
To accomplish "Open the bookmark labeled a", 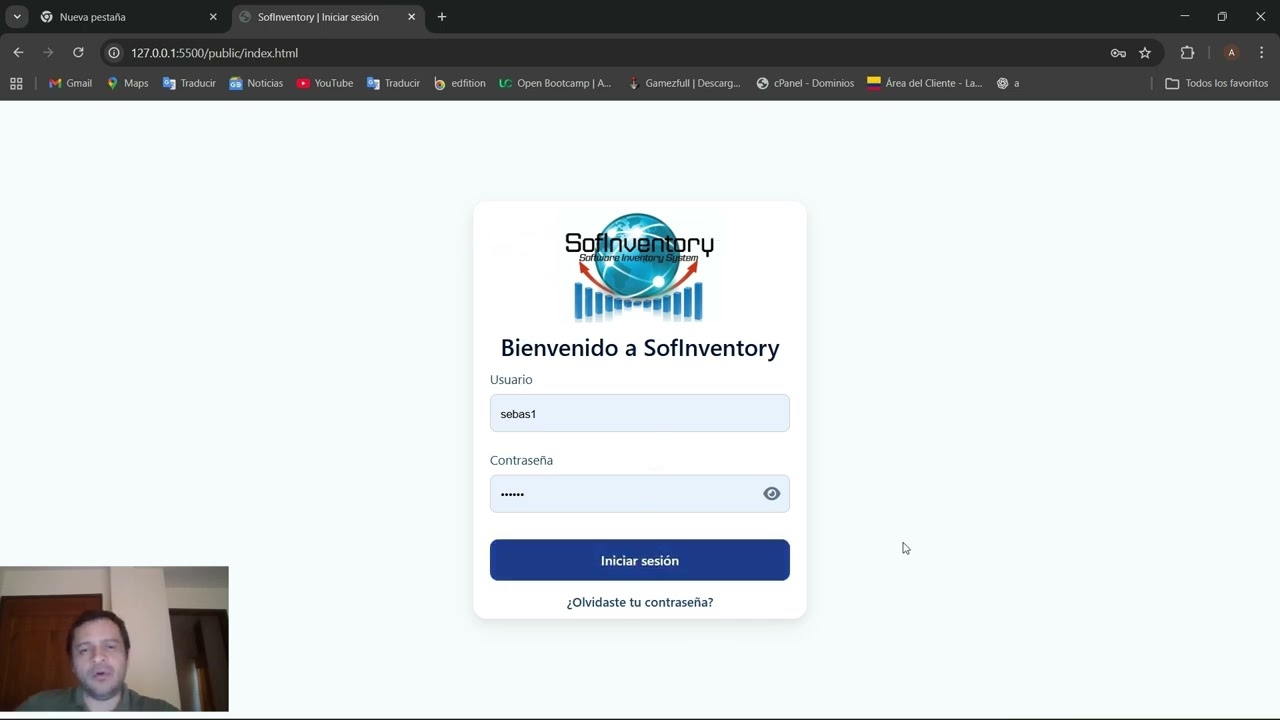I will 1008,83.
